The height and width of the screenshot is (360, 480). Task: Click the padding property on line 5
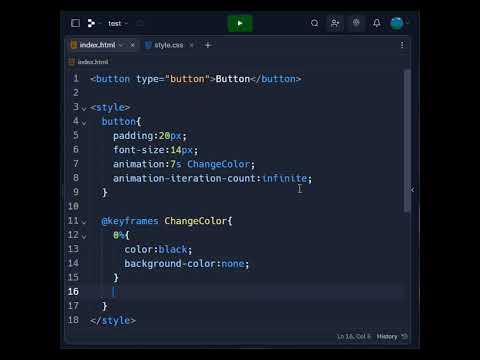[133, 136]
